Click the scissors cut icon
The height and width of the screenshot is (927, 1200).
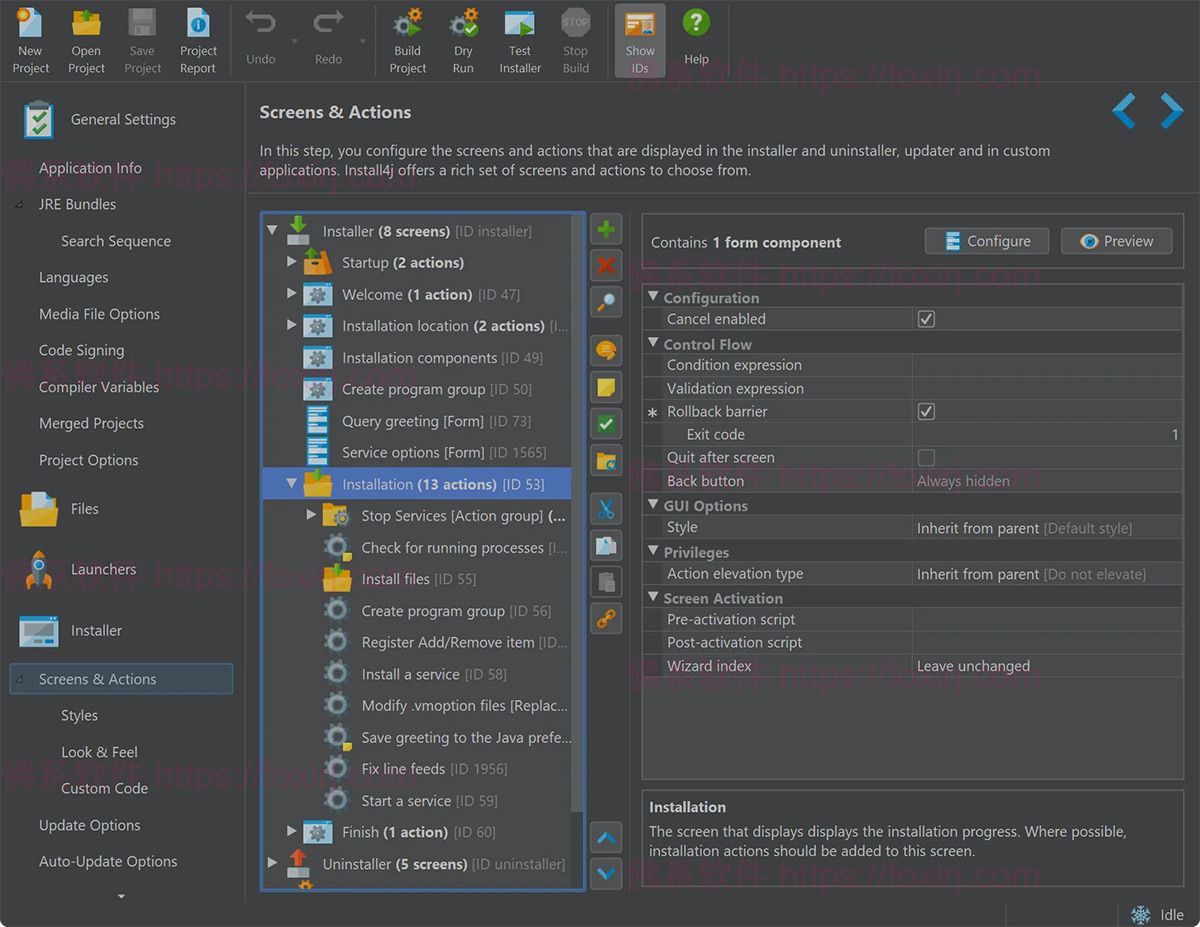click(606, 509)
